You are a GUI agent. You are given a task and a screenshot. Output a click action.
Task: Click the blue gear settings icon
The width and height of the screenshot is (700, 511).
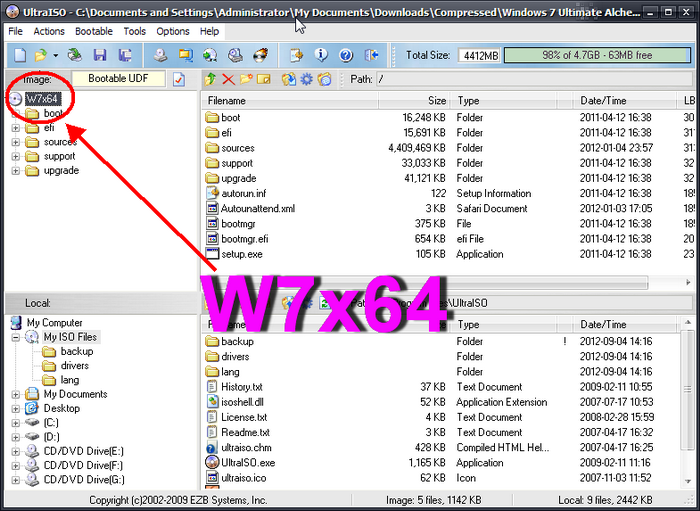(x=307, y=79)
